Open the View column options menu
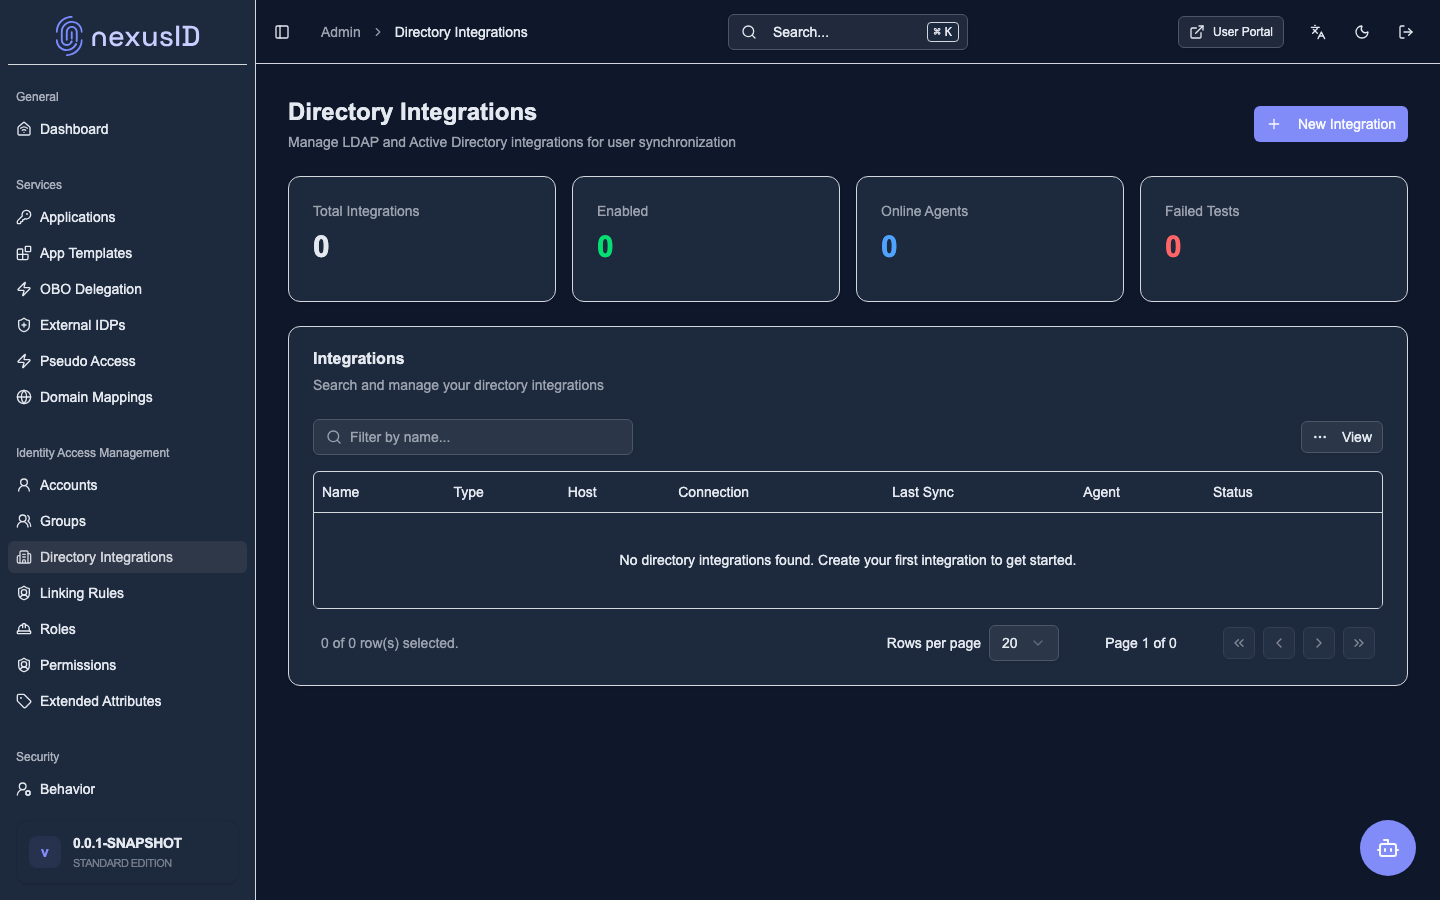Screen dimensions: 1440x900 pyautogui.click(x=1342, y=437)
